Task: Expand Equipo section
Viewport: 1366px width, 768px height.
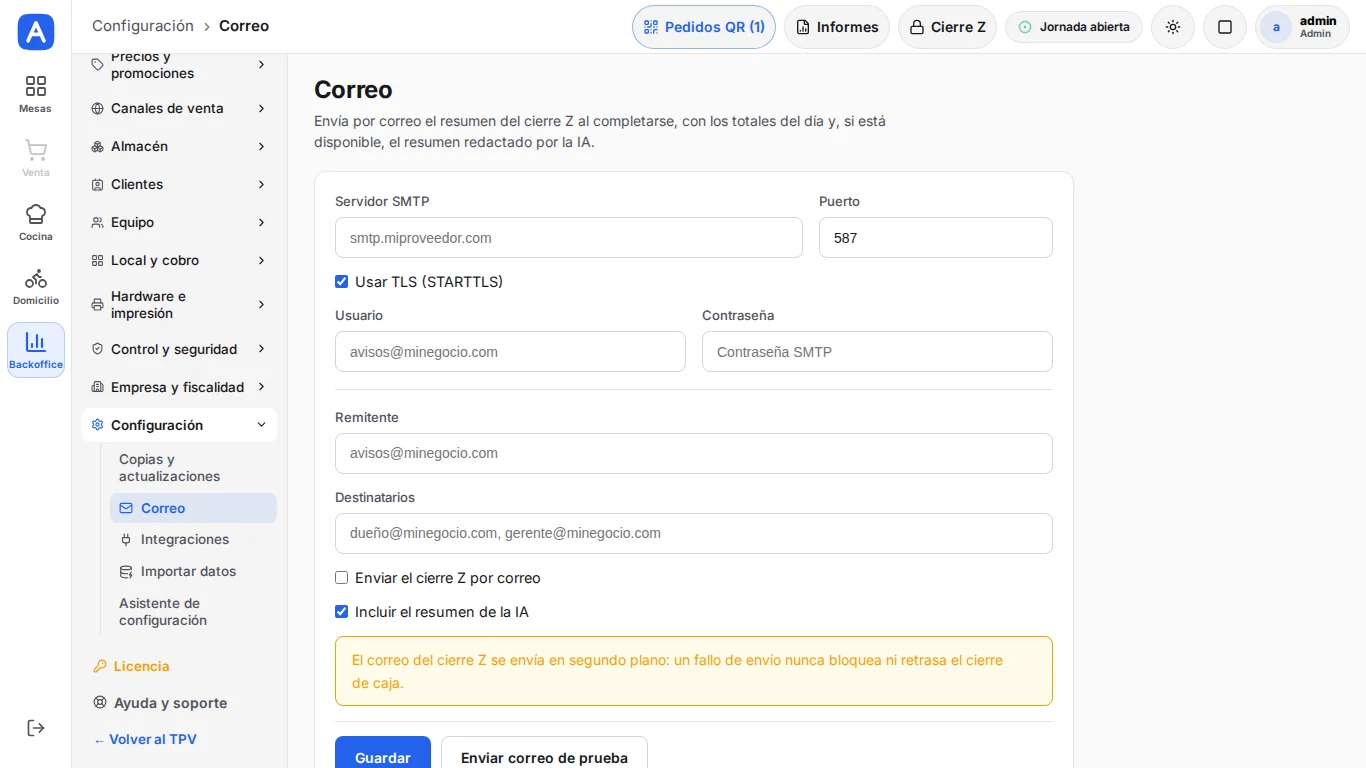Action: click(179, 222)
